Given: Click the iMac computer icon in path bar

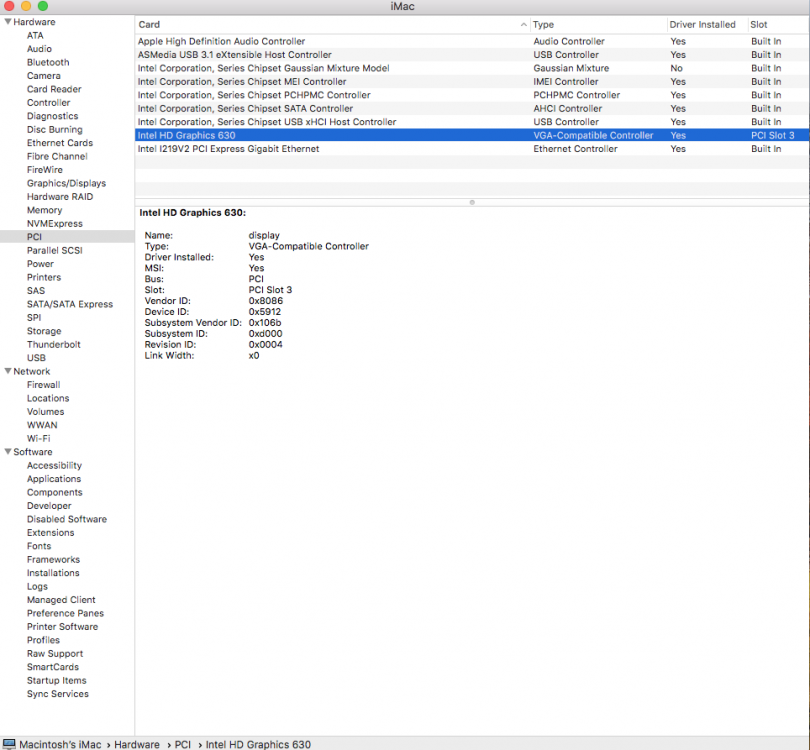Looking at the screenshot, I should point(9,744).
